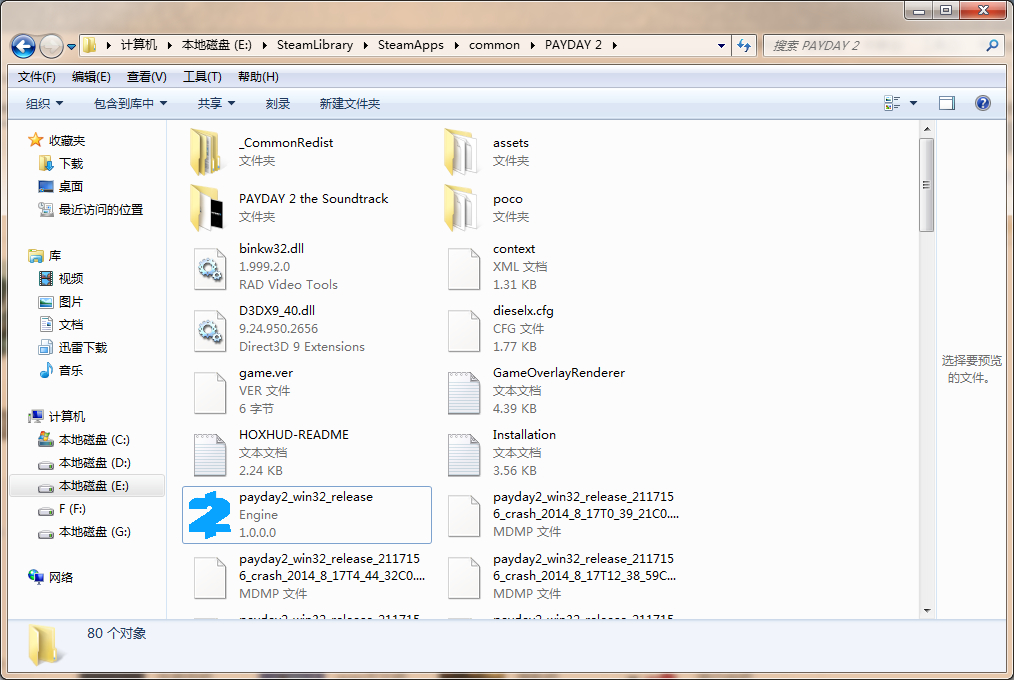Viewport: 1014px width, 680px height.
Task: Click the scrollbar down arrow
Action: click(927, 611)
